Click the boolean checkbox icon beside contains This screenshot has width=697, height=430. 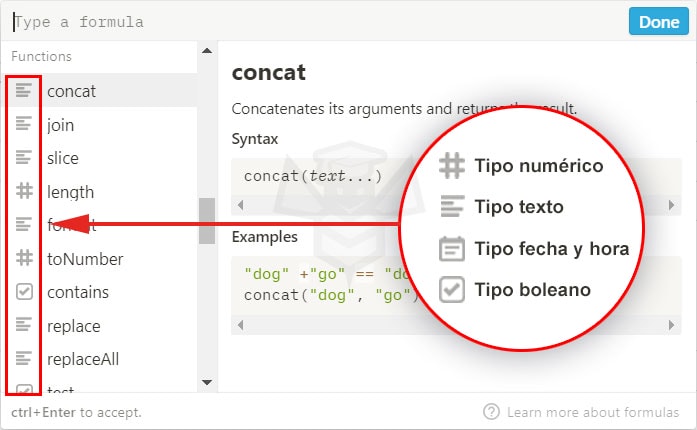[x=24, y=292]
